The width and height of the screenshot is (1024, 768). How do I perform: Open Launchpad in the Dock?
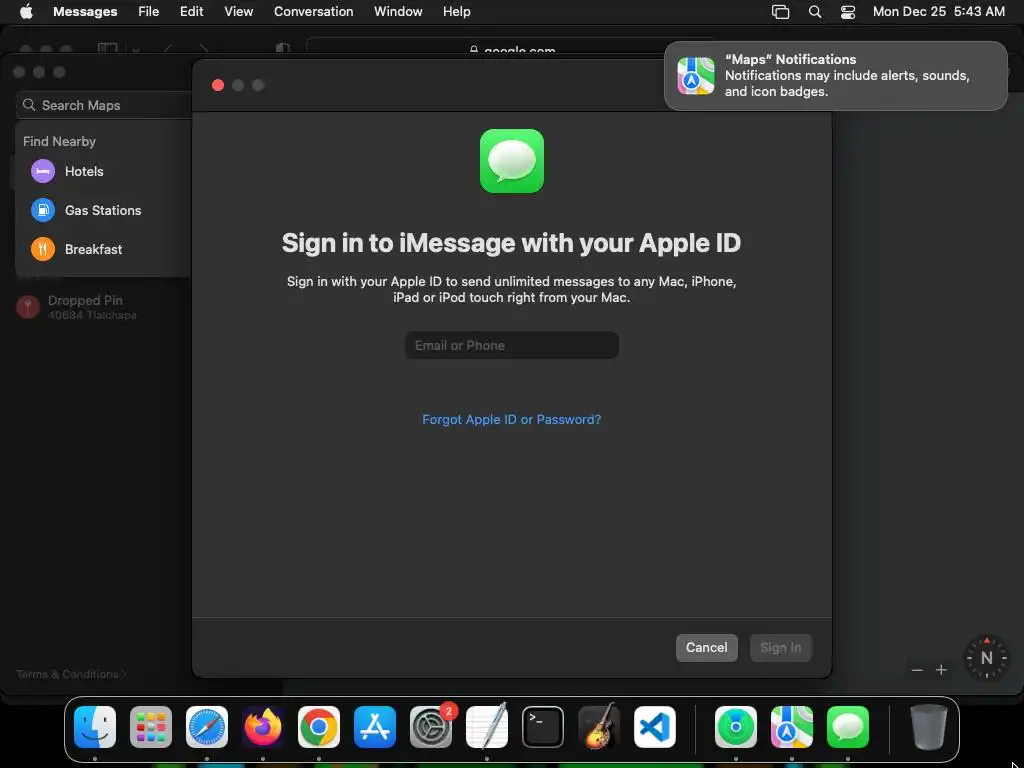(x=151, y=727)
